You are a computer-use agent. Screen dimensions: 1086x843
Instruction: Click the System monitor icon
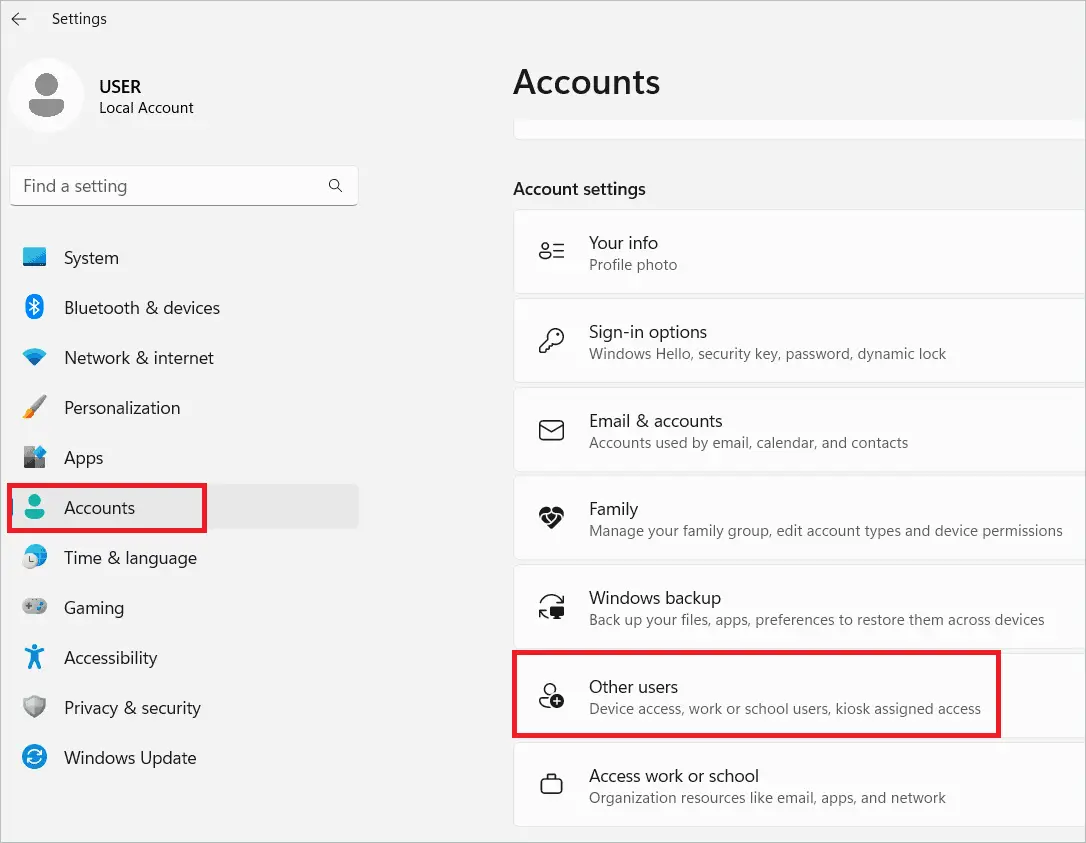click(35, 257)
